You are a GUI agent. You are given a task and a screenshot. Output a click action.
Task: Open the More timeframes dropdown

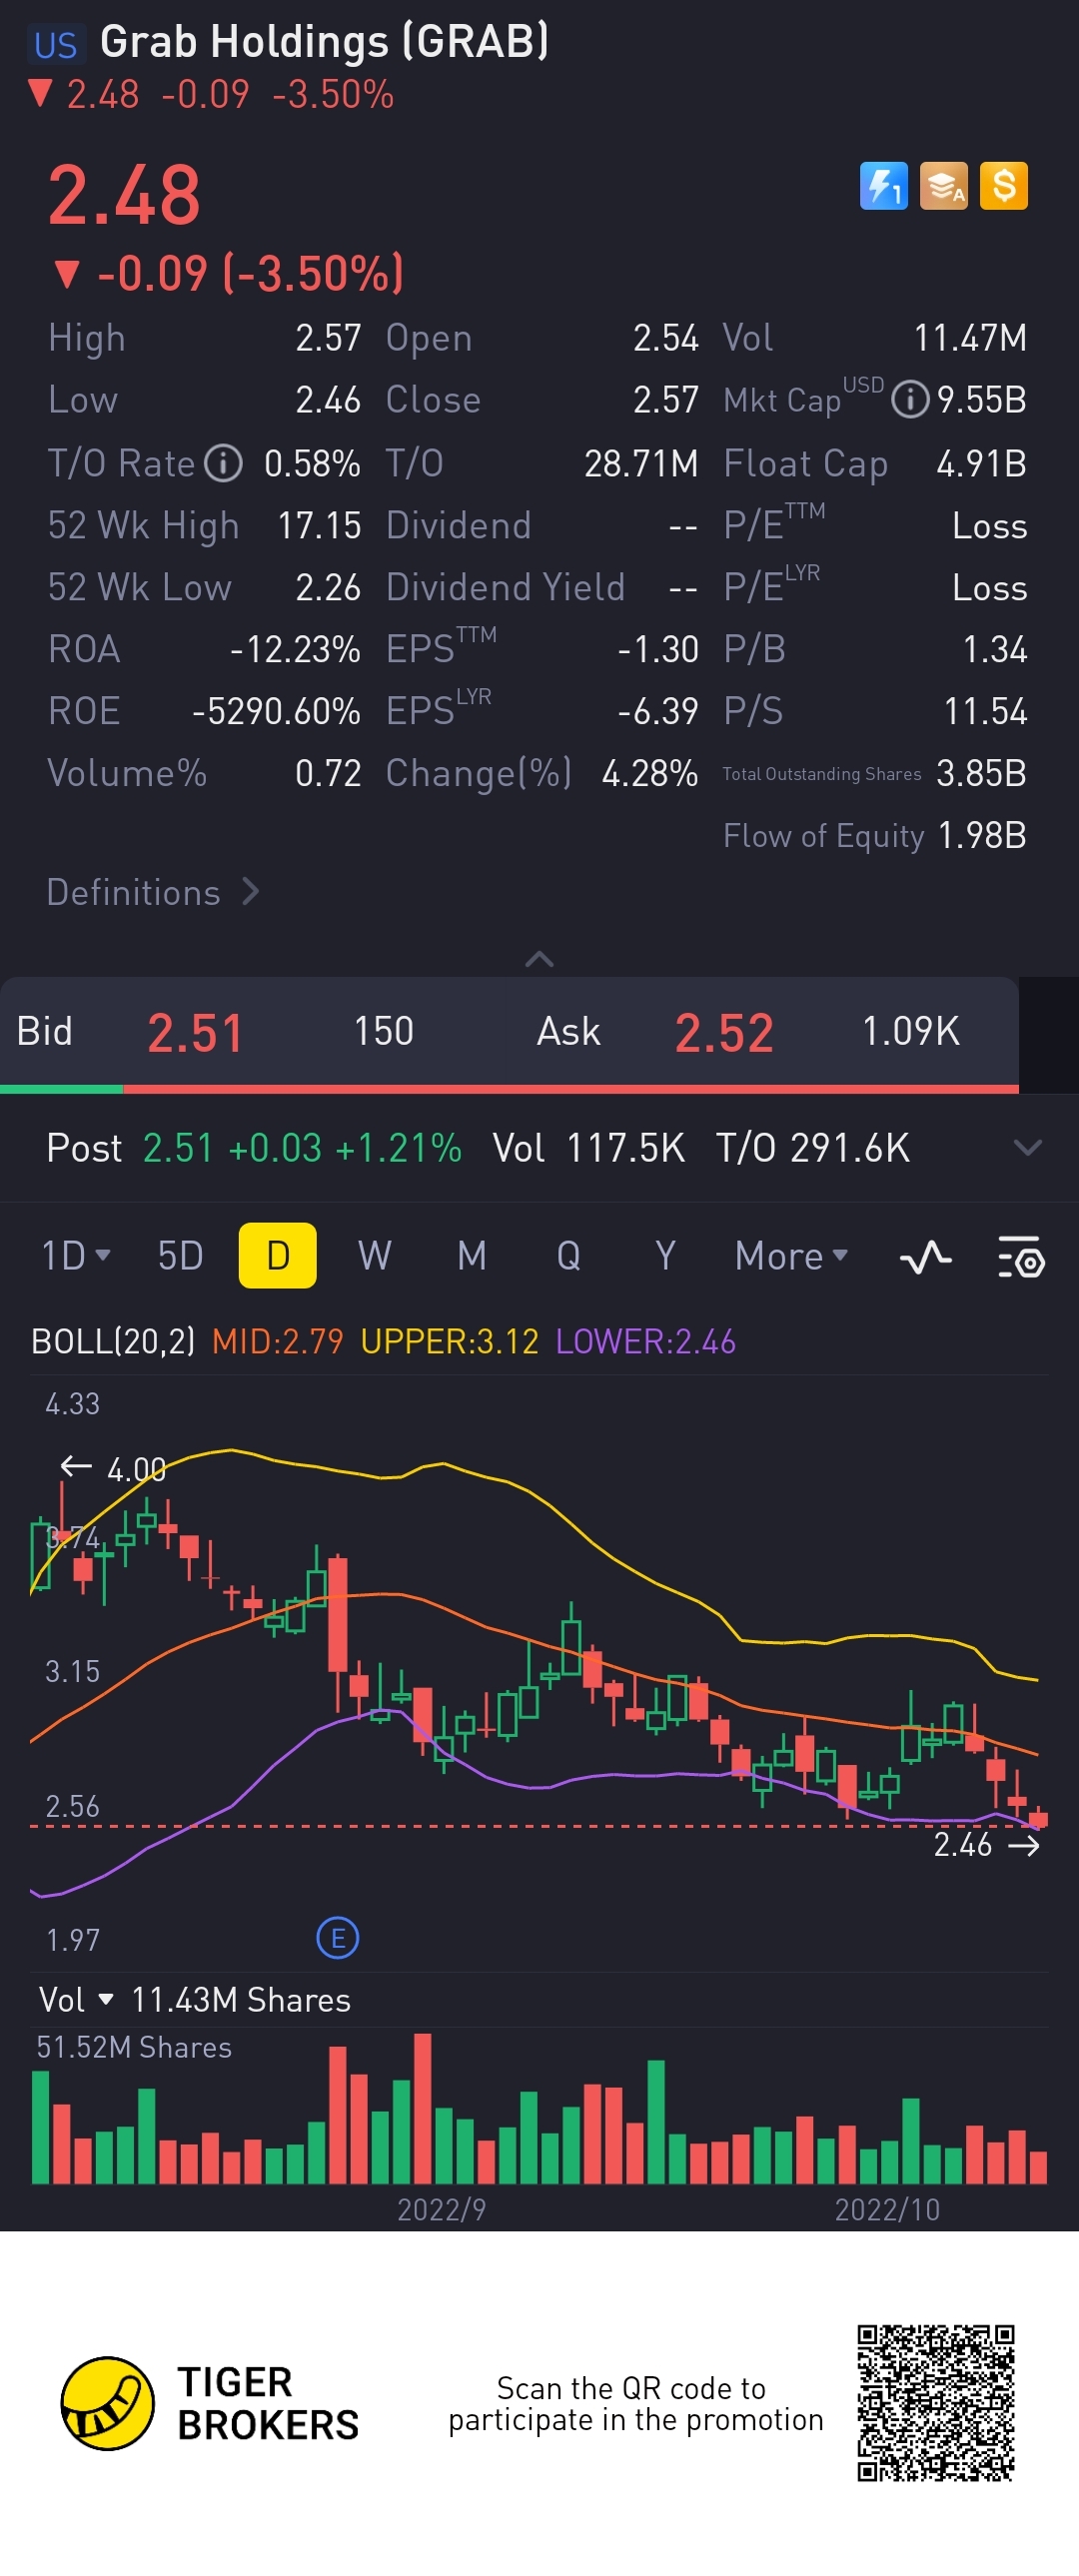(x=792, y=1256)
